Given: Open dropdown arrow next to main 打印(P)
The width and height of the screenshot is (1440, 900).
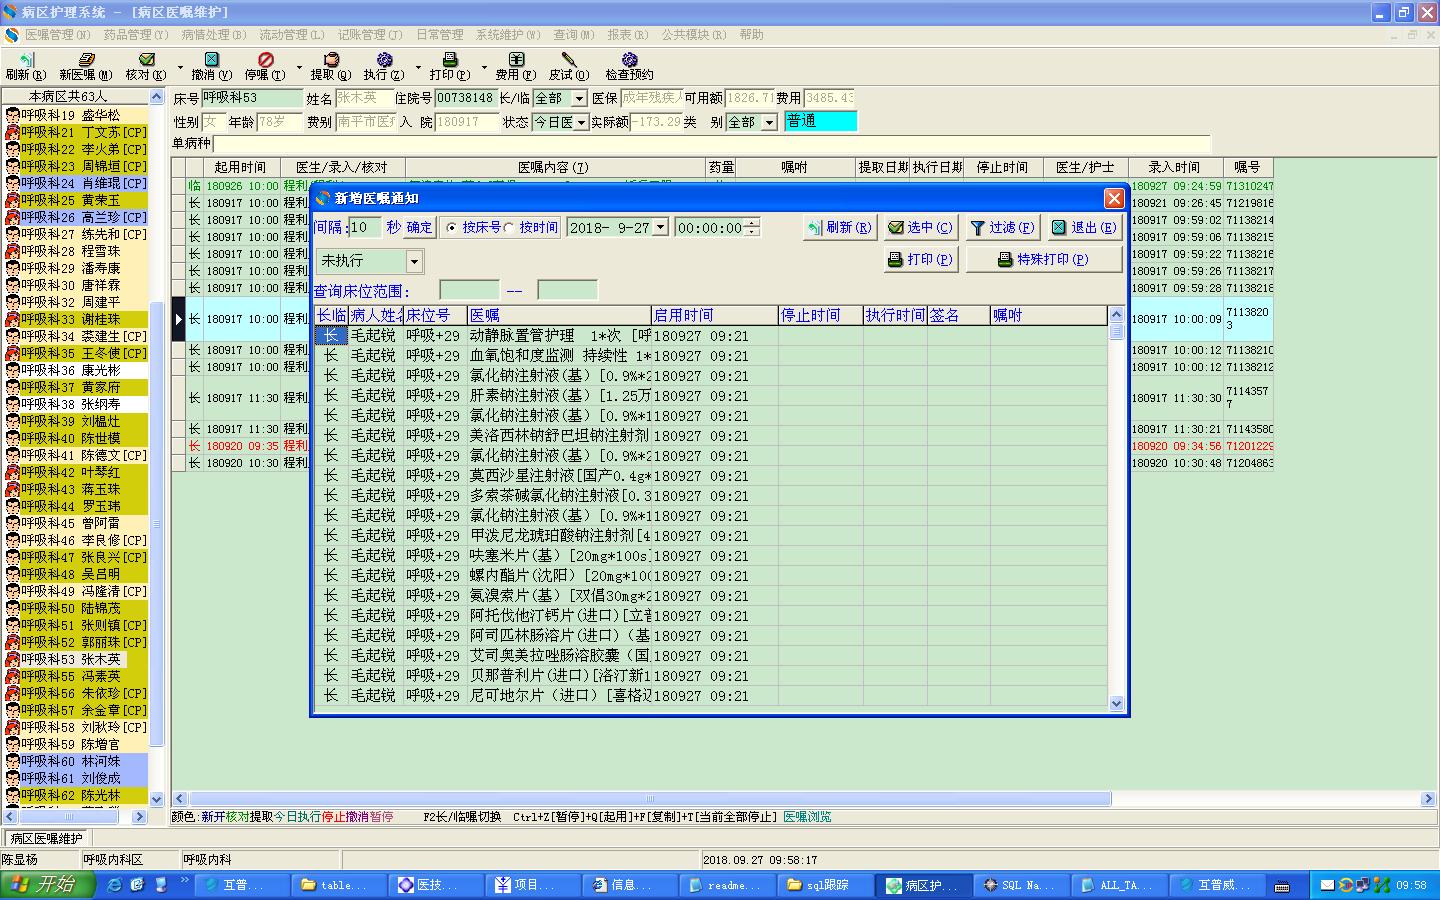Looking at the screenshot, I should (x=484, y=68).
